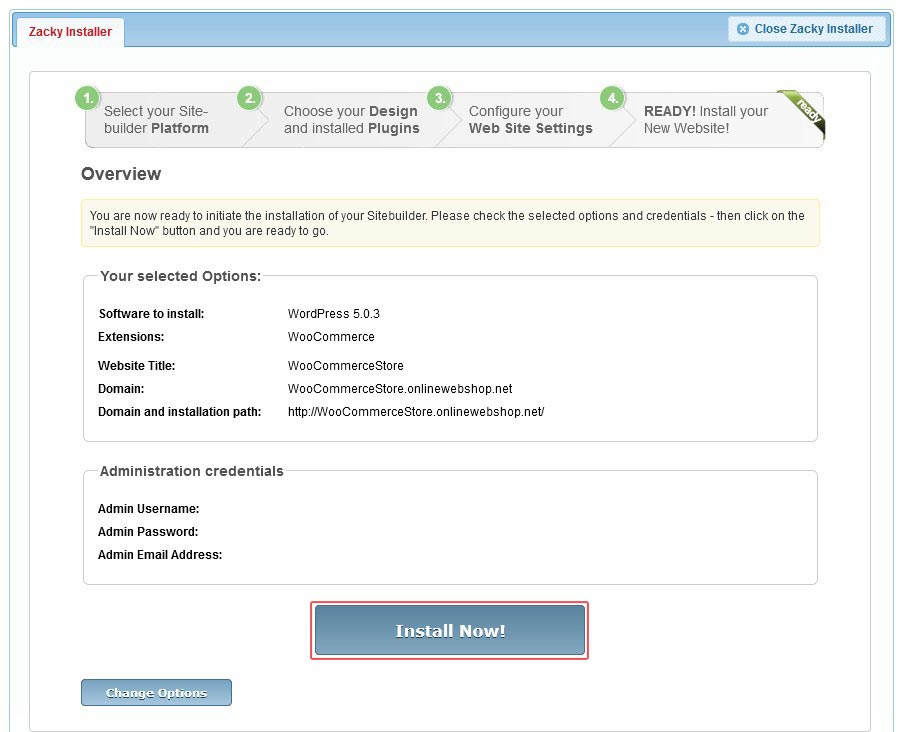Click the Change Options button

coord(156,692)
